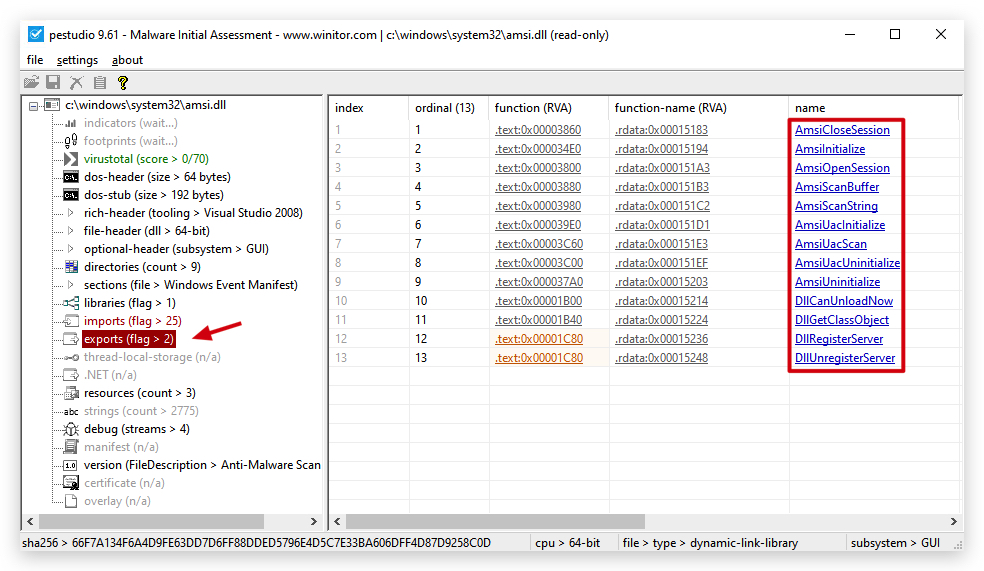This screenshot has width=984, height=571.
Task: Click the pestudio app icon in title bar
Action: 36,35
